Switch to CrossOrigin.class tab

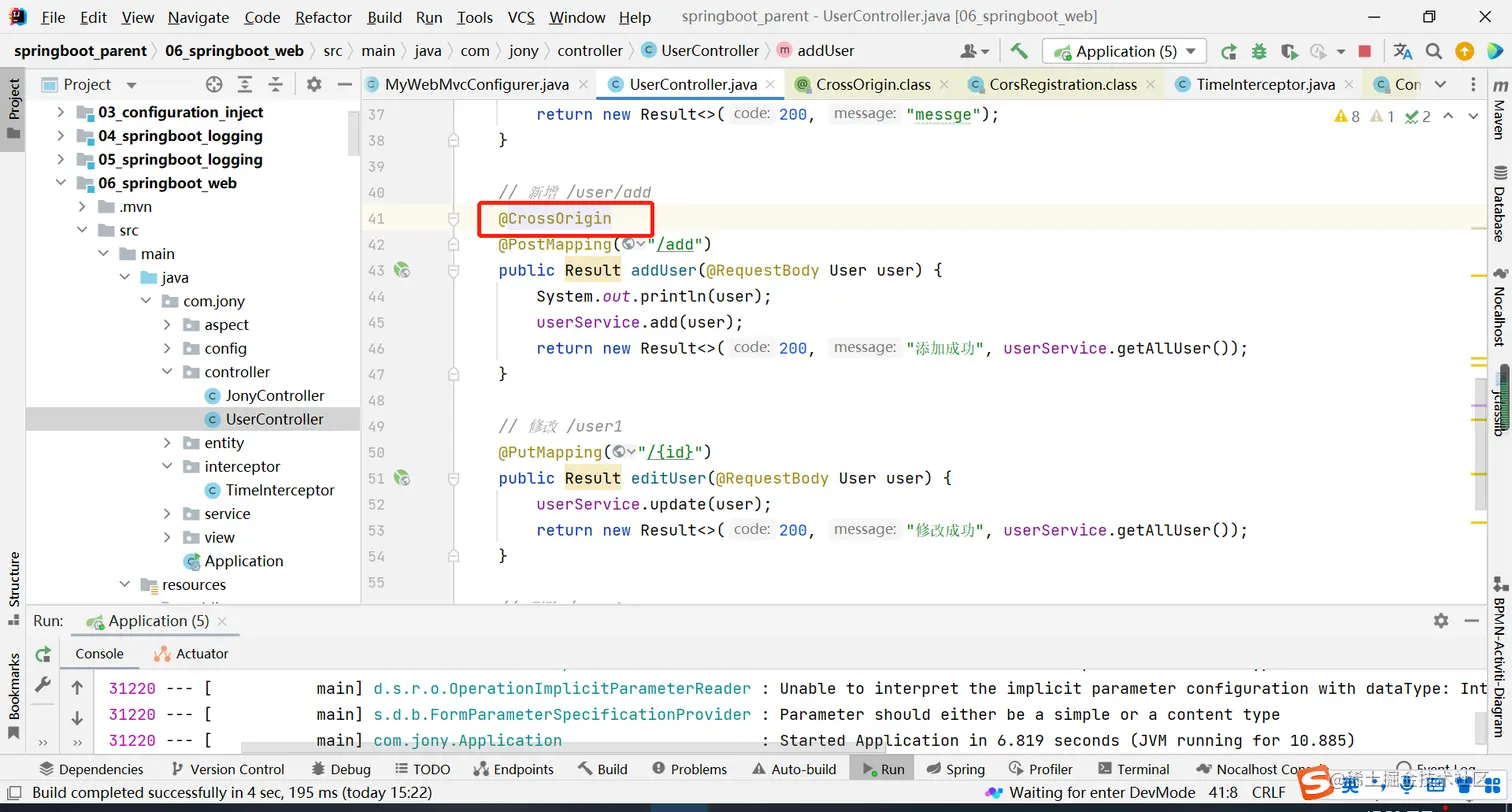873,85
